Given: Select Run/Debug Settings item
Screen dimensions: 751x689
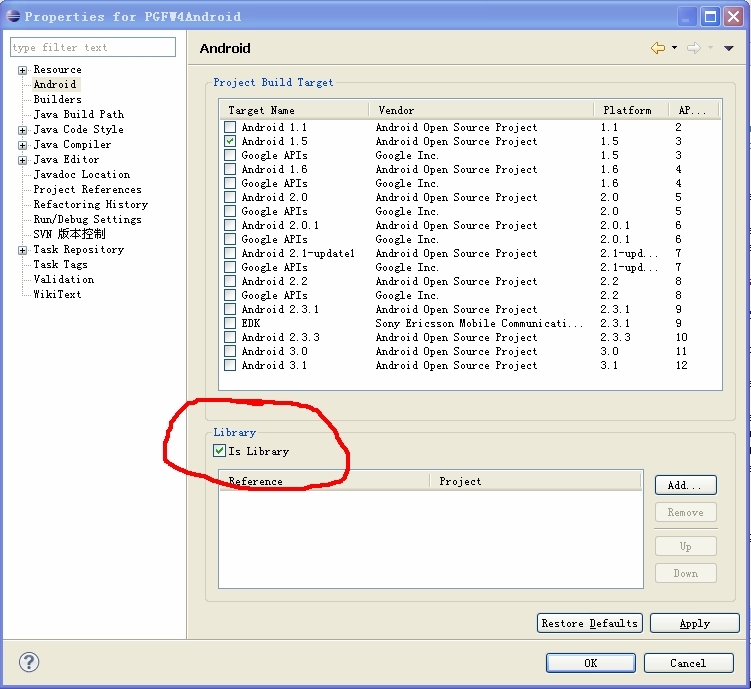Looking at the screenshot, I should 87,219.
